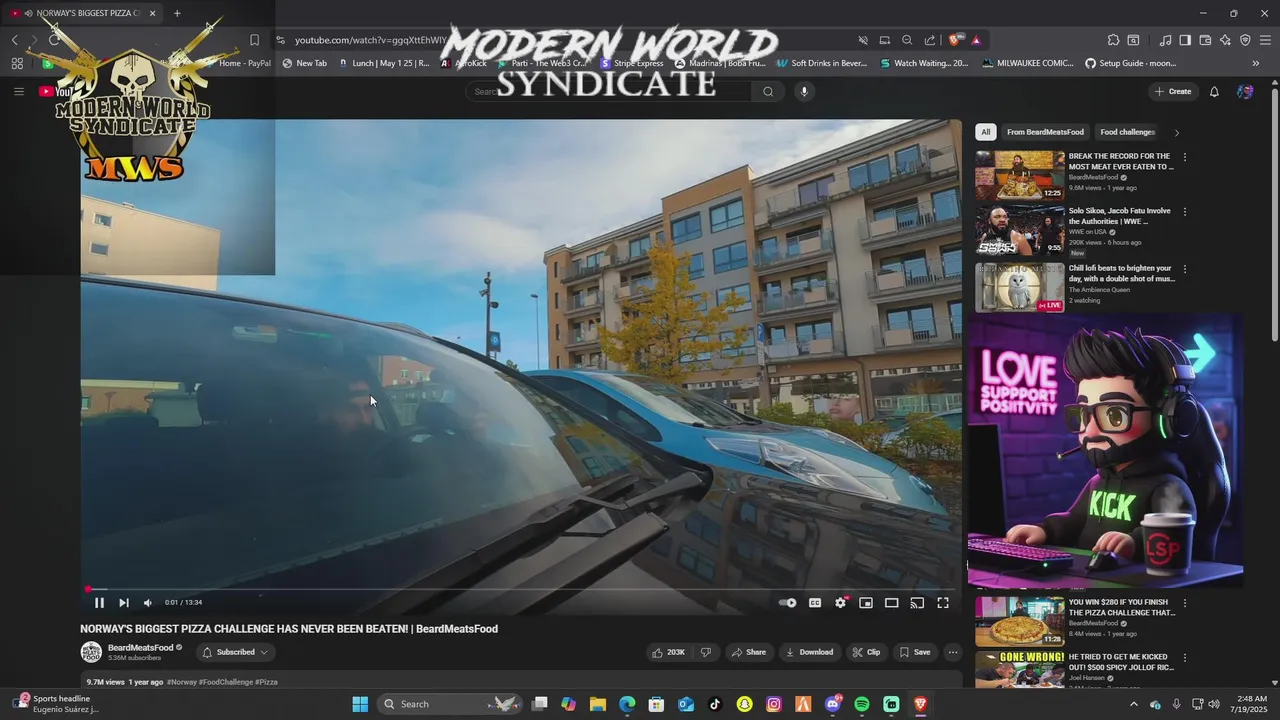Viewport: 1280px width, 720px height.
Task: Enter full screen mode in the player
Action: [942, 602]
